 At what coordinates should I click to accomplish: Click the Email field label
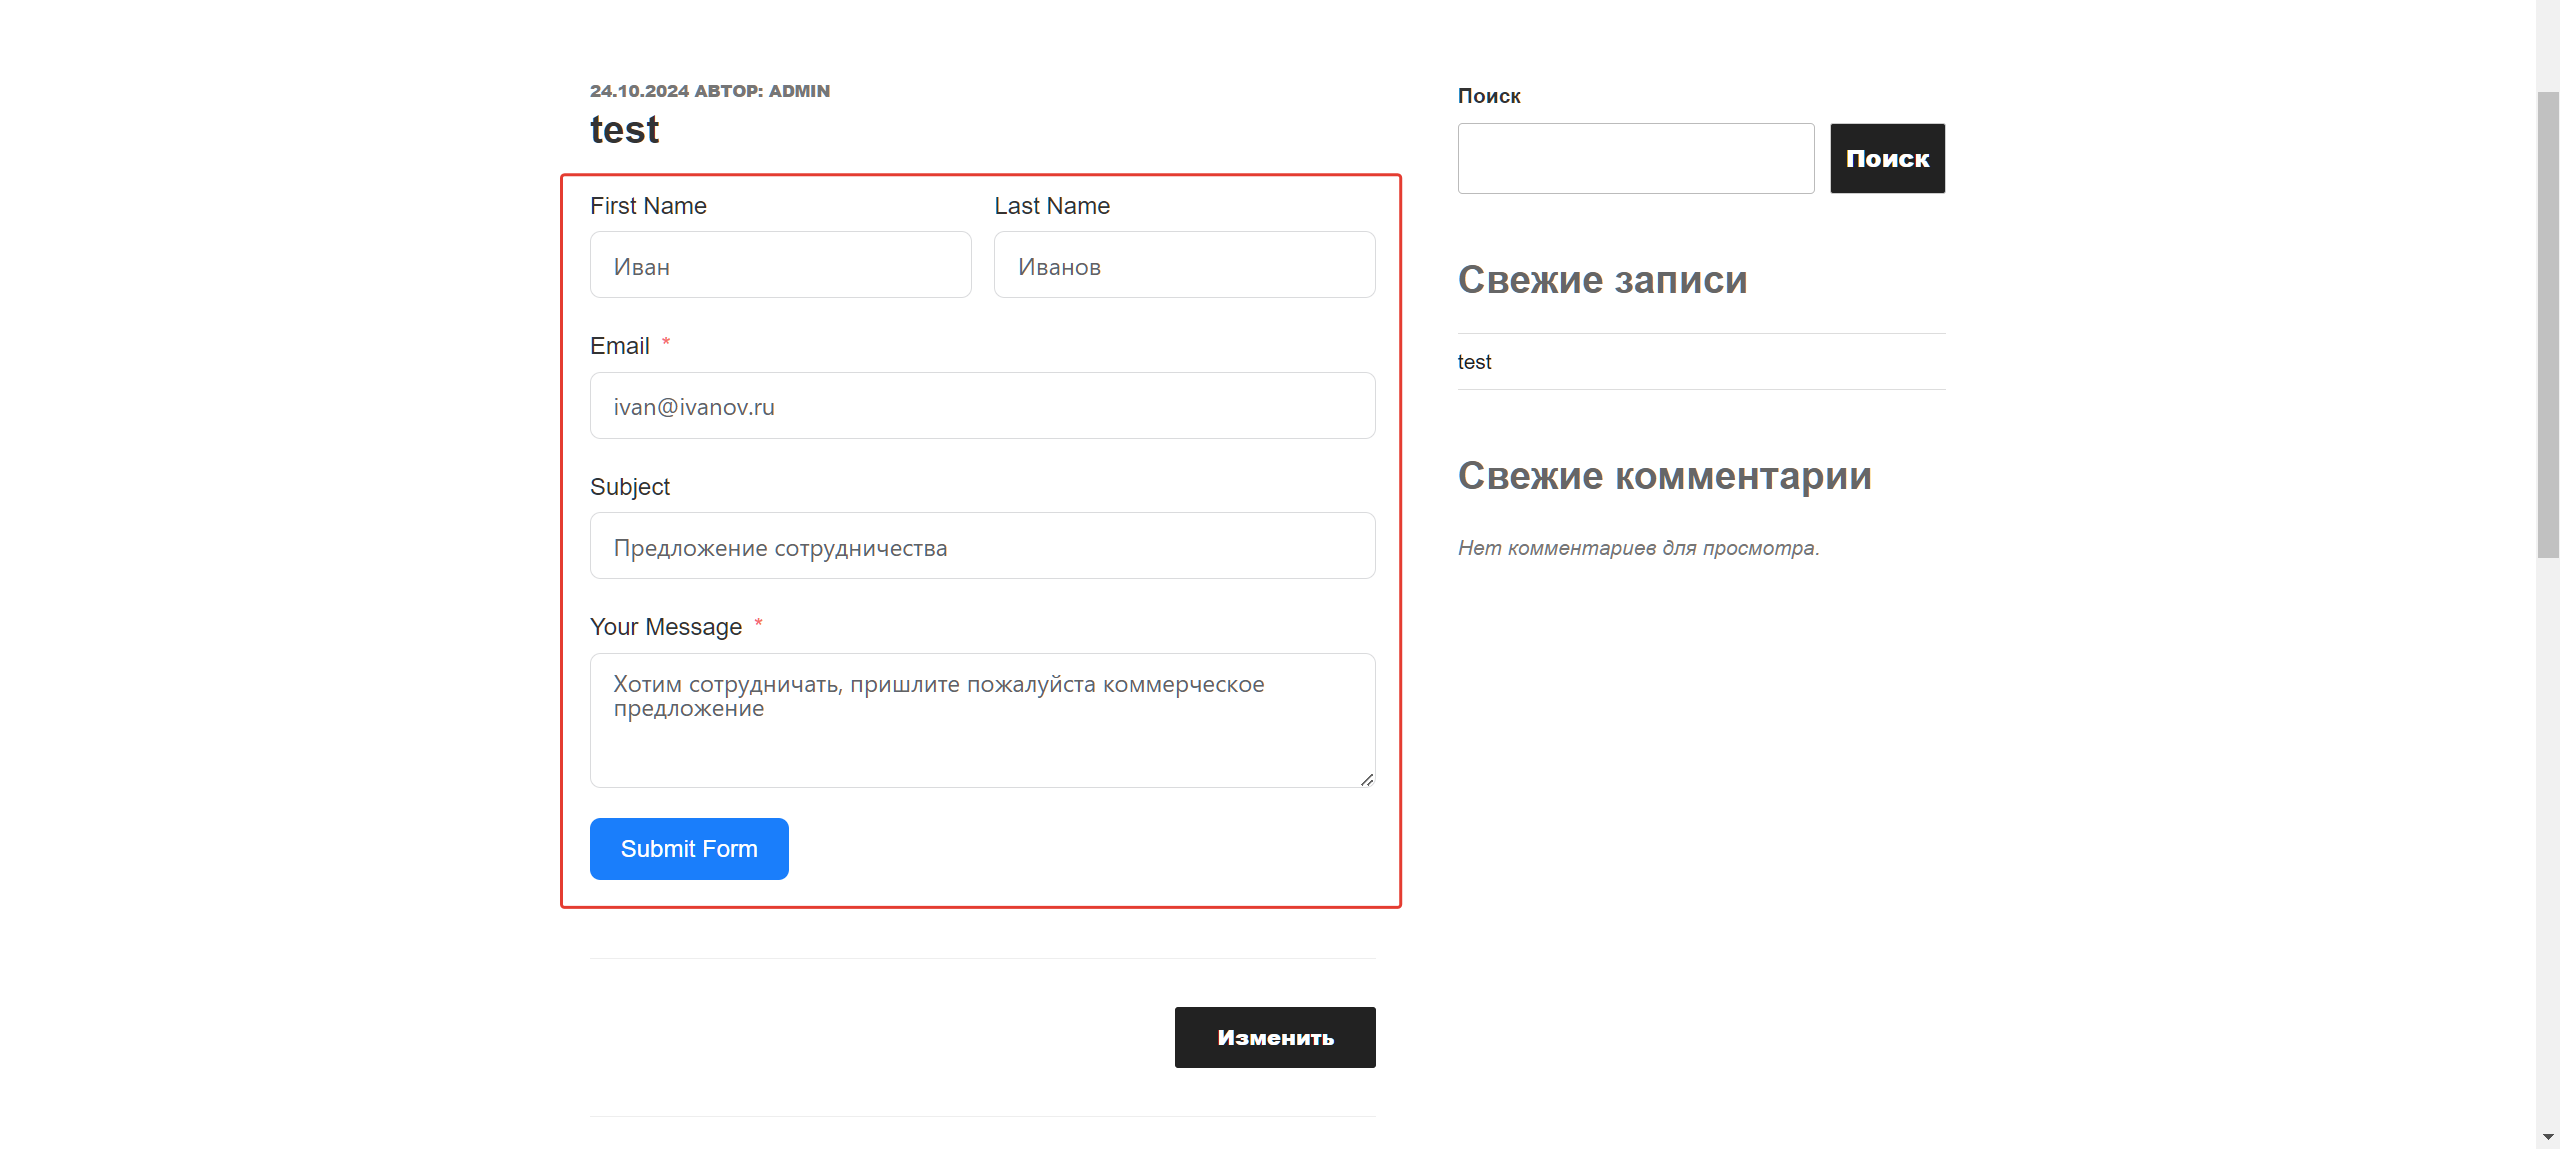tap(620, 345)
